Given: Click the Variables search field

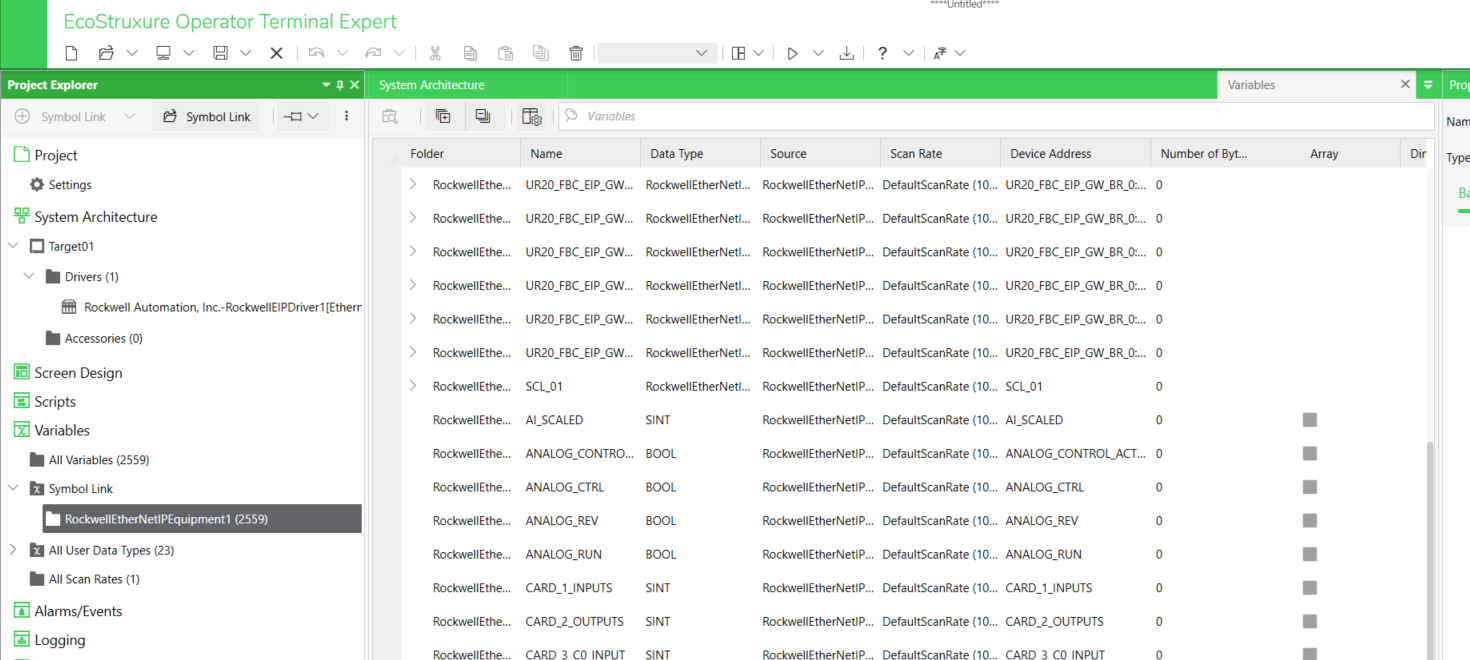Looking at the screenshot, I should 996,116.
